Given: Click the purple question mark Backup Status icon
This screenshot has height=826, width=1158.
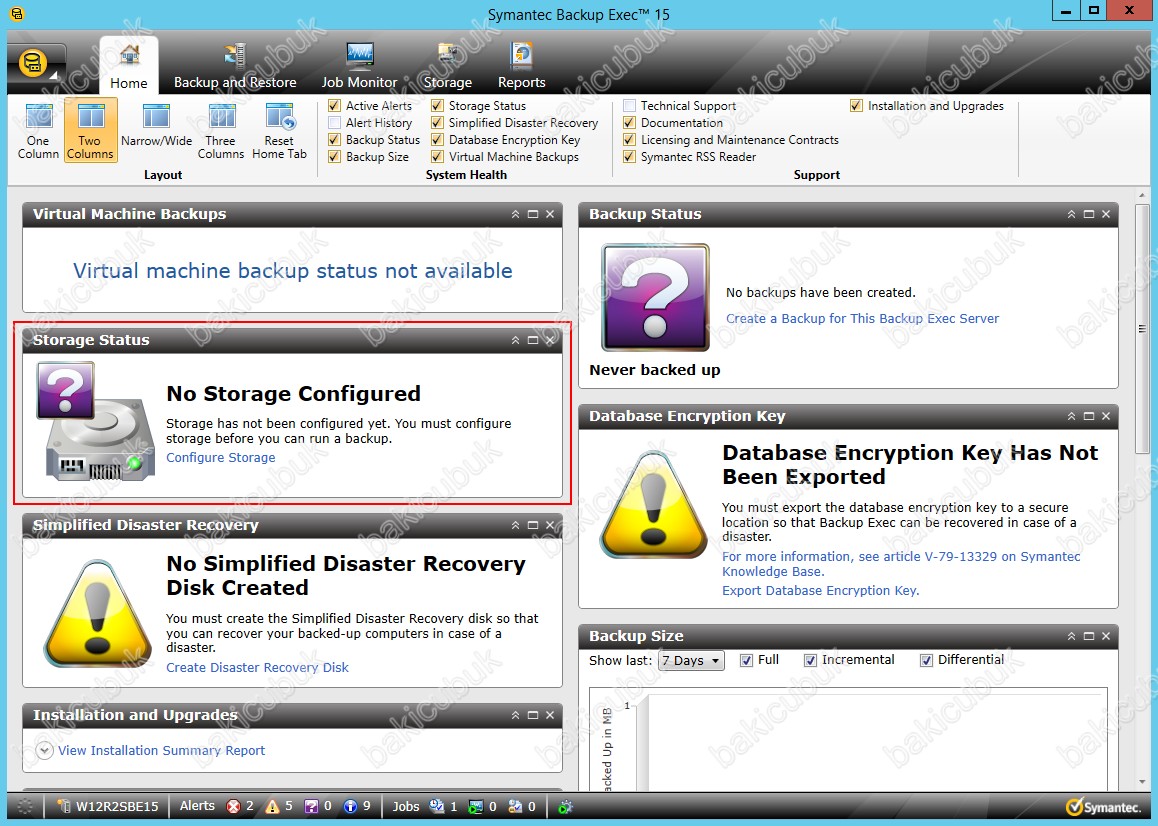Looking at the screenshot, I should click(x=655, y=297).
